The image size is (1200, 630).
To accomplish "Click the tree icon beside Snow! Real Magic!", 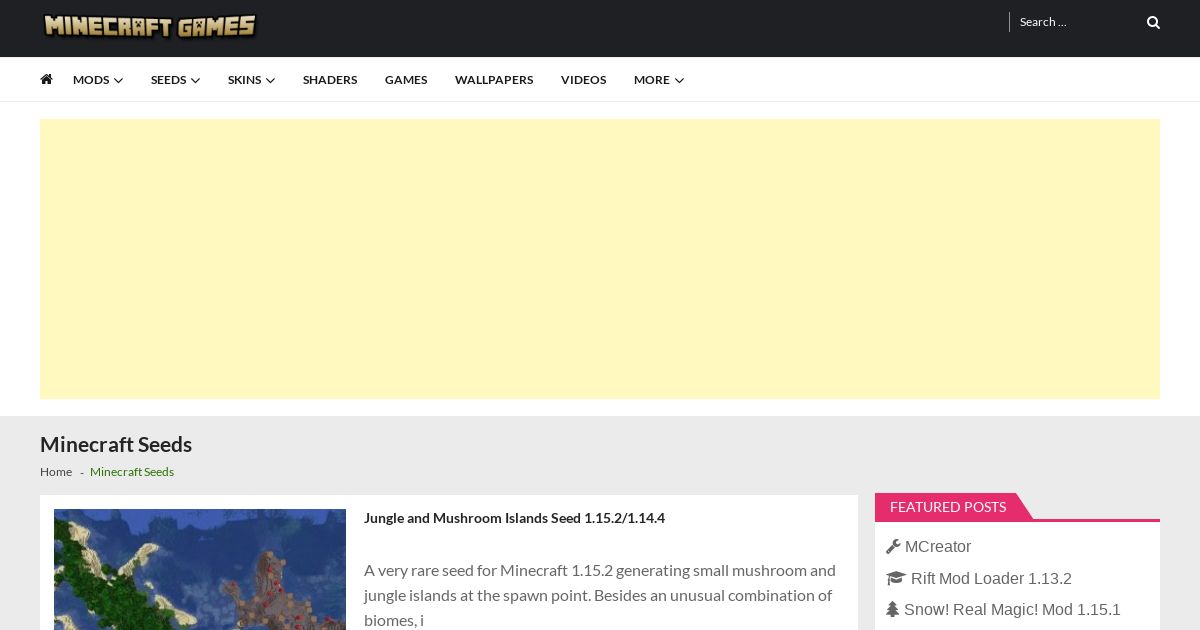I will point(892,609).
